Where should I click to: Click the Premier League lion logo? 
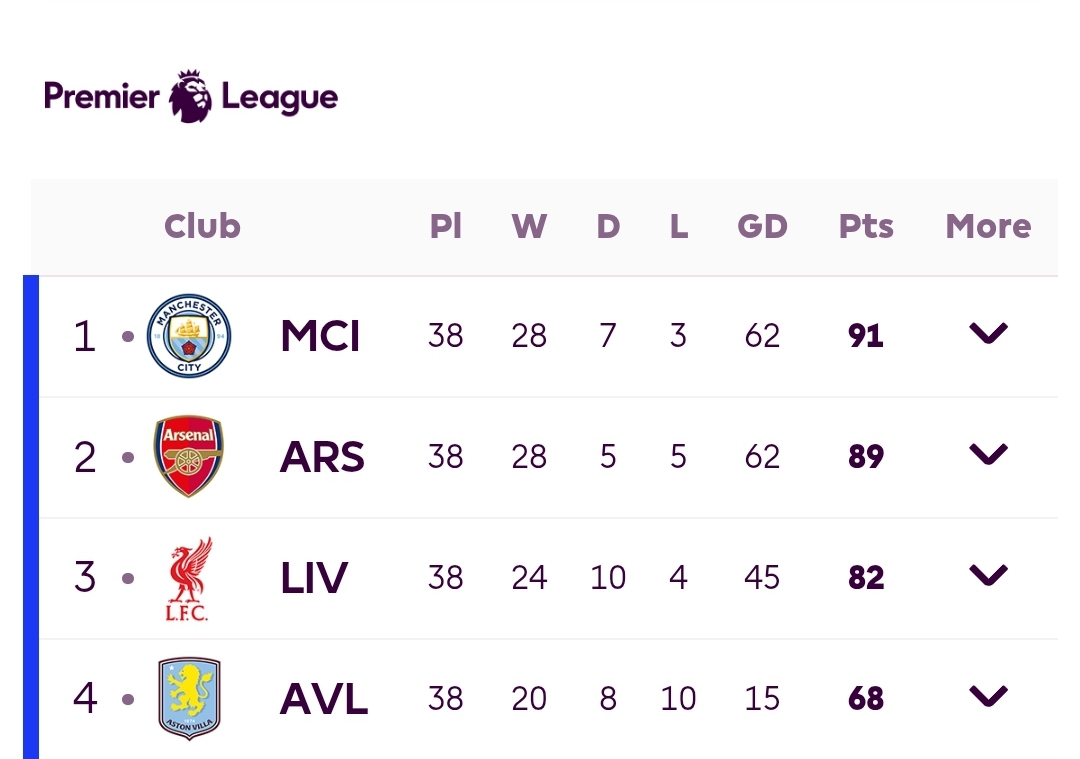tap(191, 96)
